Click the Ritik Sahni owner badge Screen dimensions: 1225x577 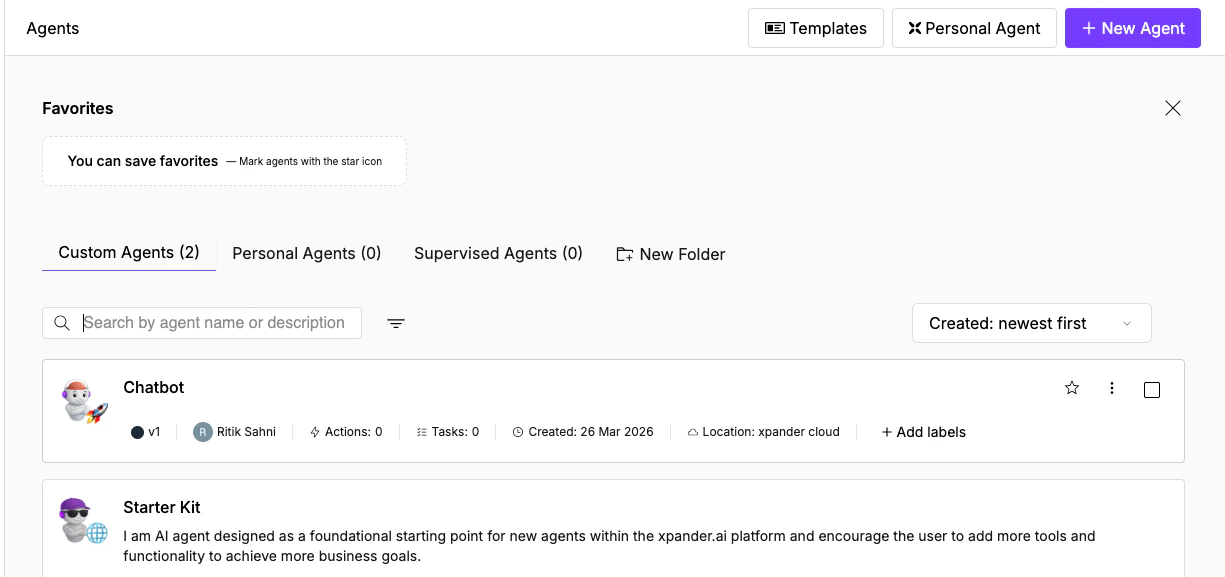pos(234,431)
